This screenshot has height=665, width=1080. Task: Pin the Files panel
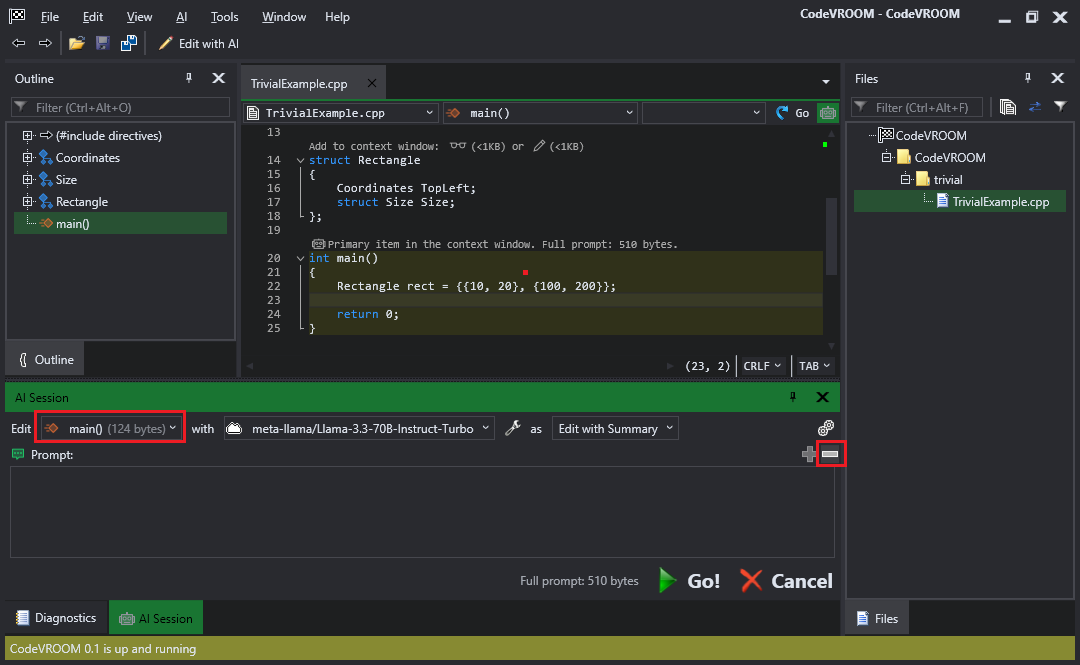[1028, 79]
